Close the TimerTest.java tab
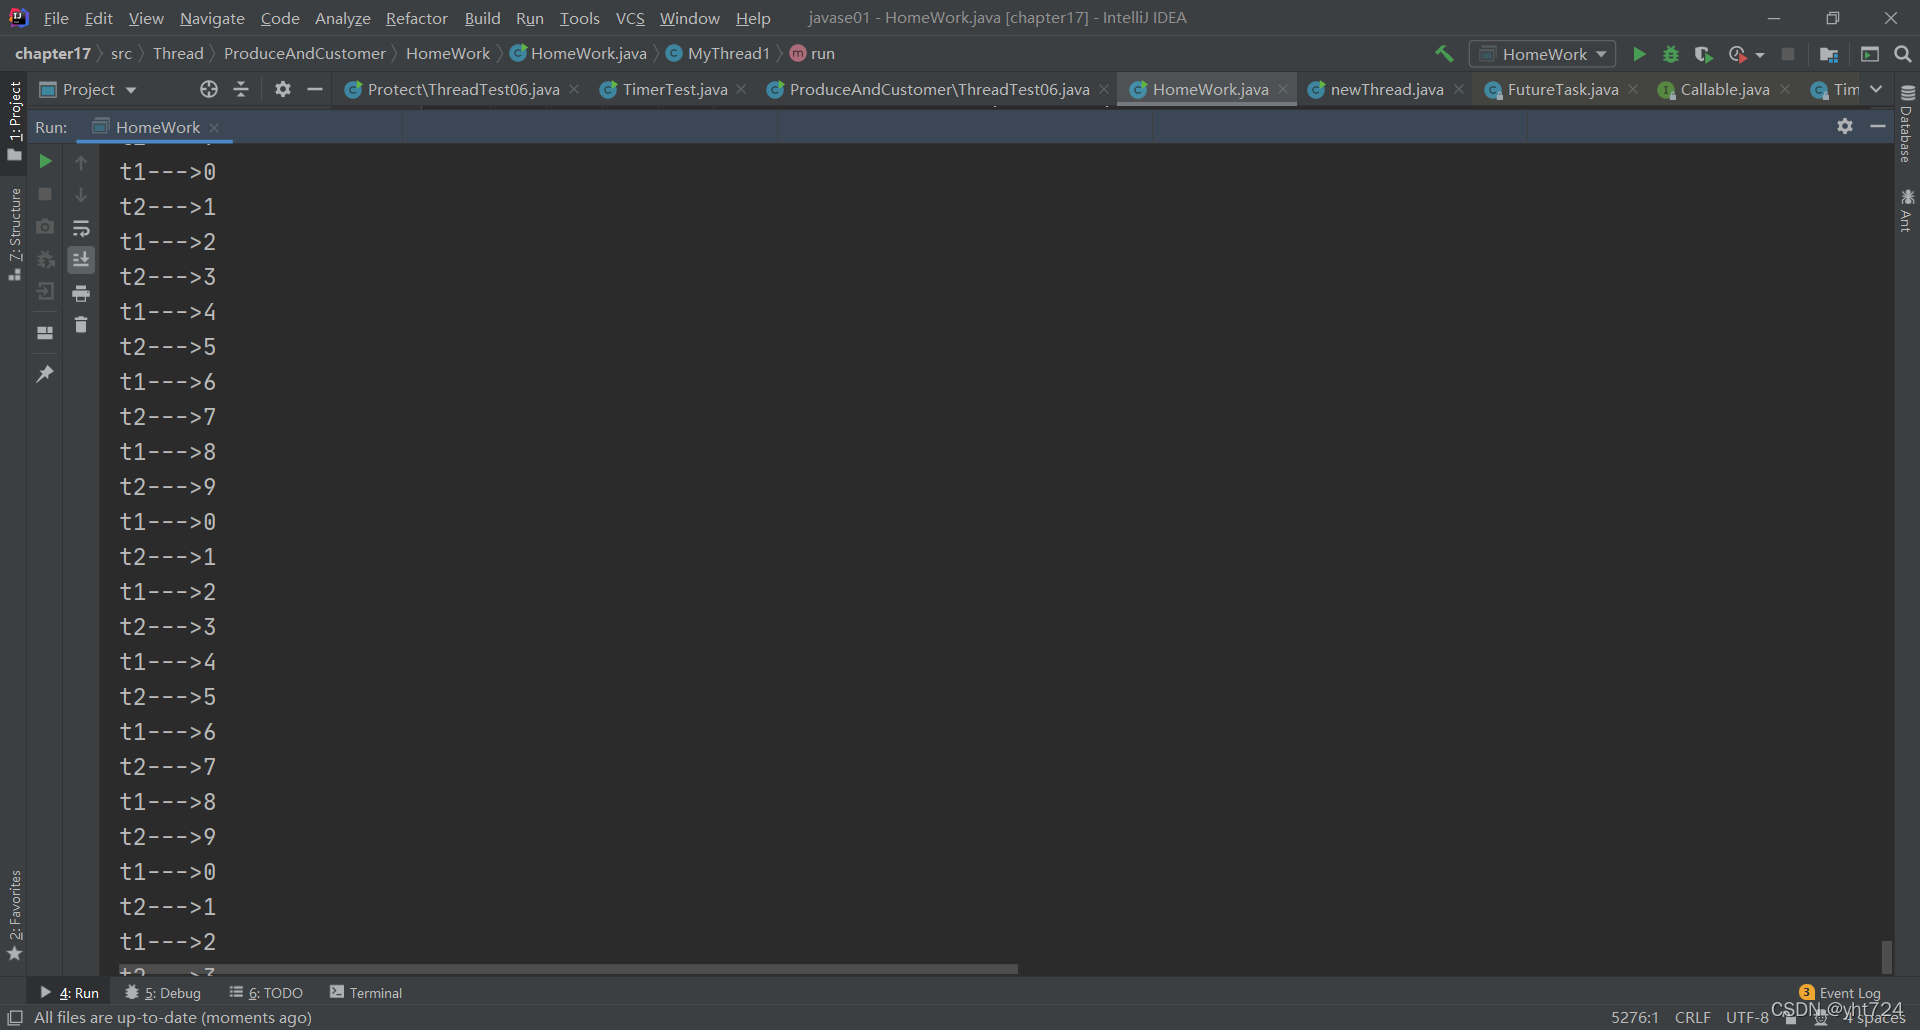 click(741, 90)
